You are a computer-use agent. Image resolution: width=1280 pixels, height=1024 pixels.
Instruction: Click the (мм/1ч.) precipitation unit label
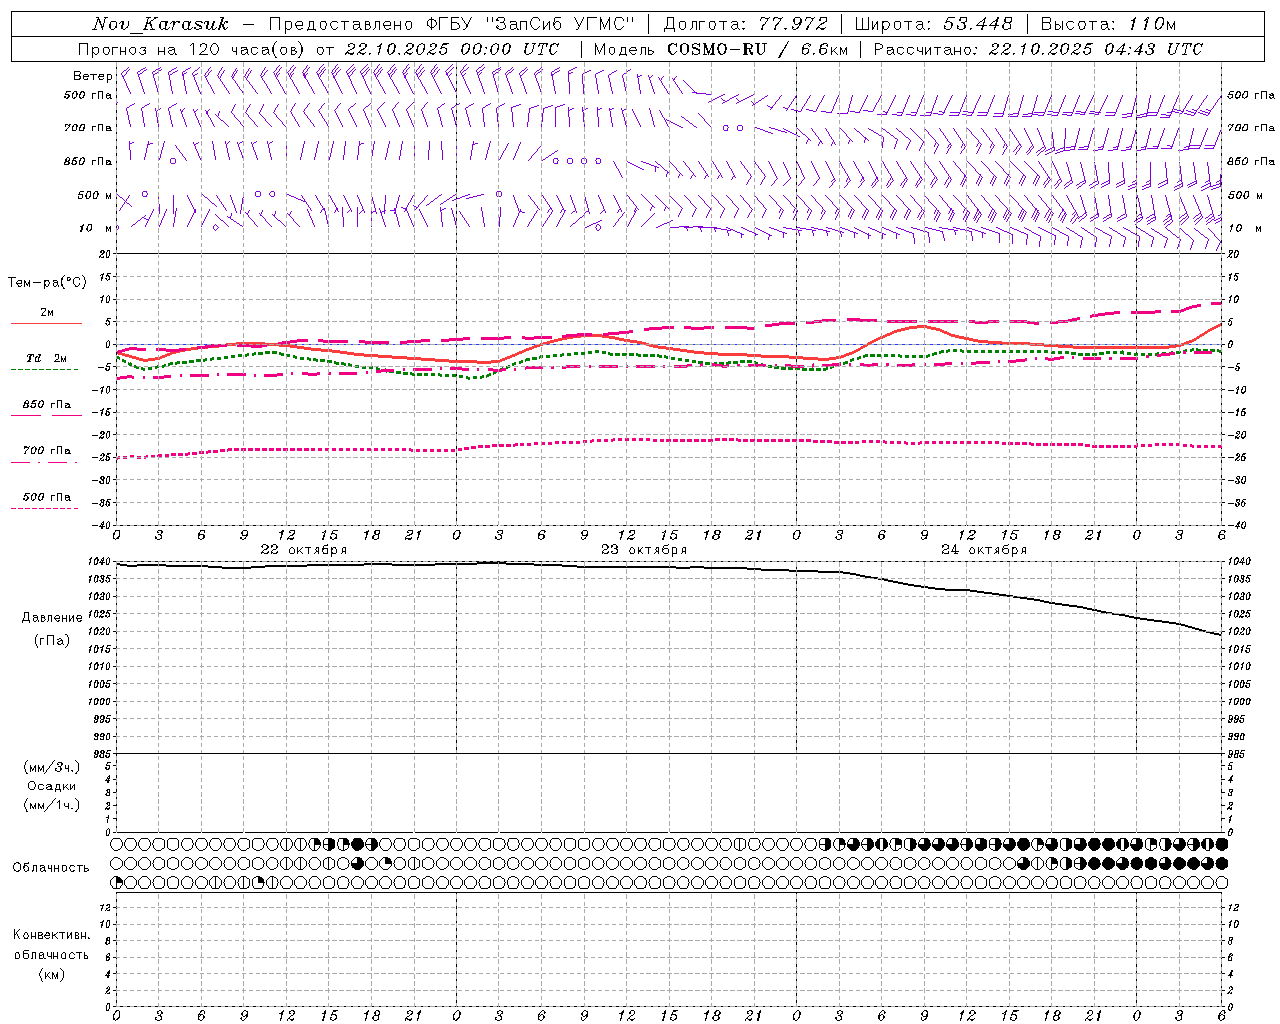tap(52, 805)
